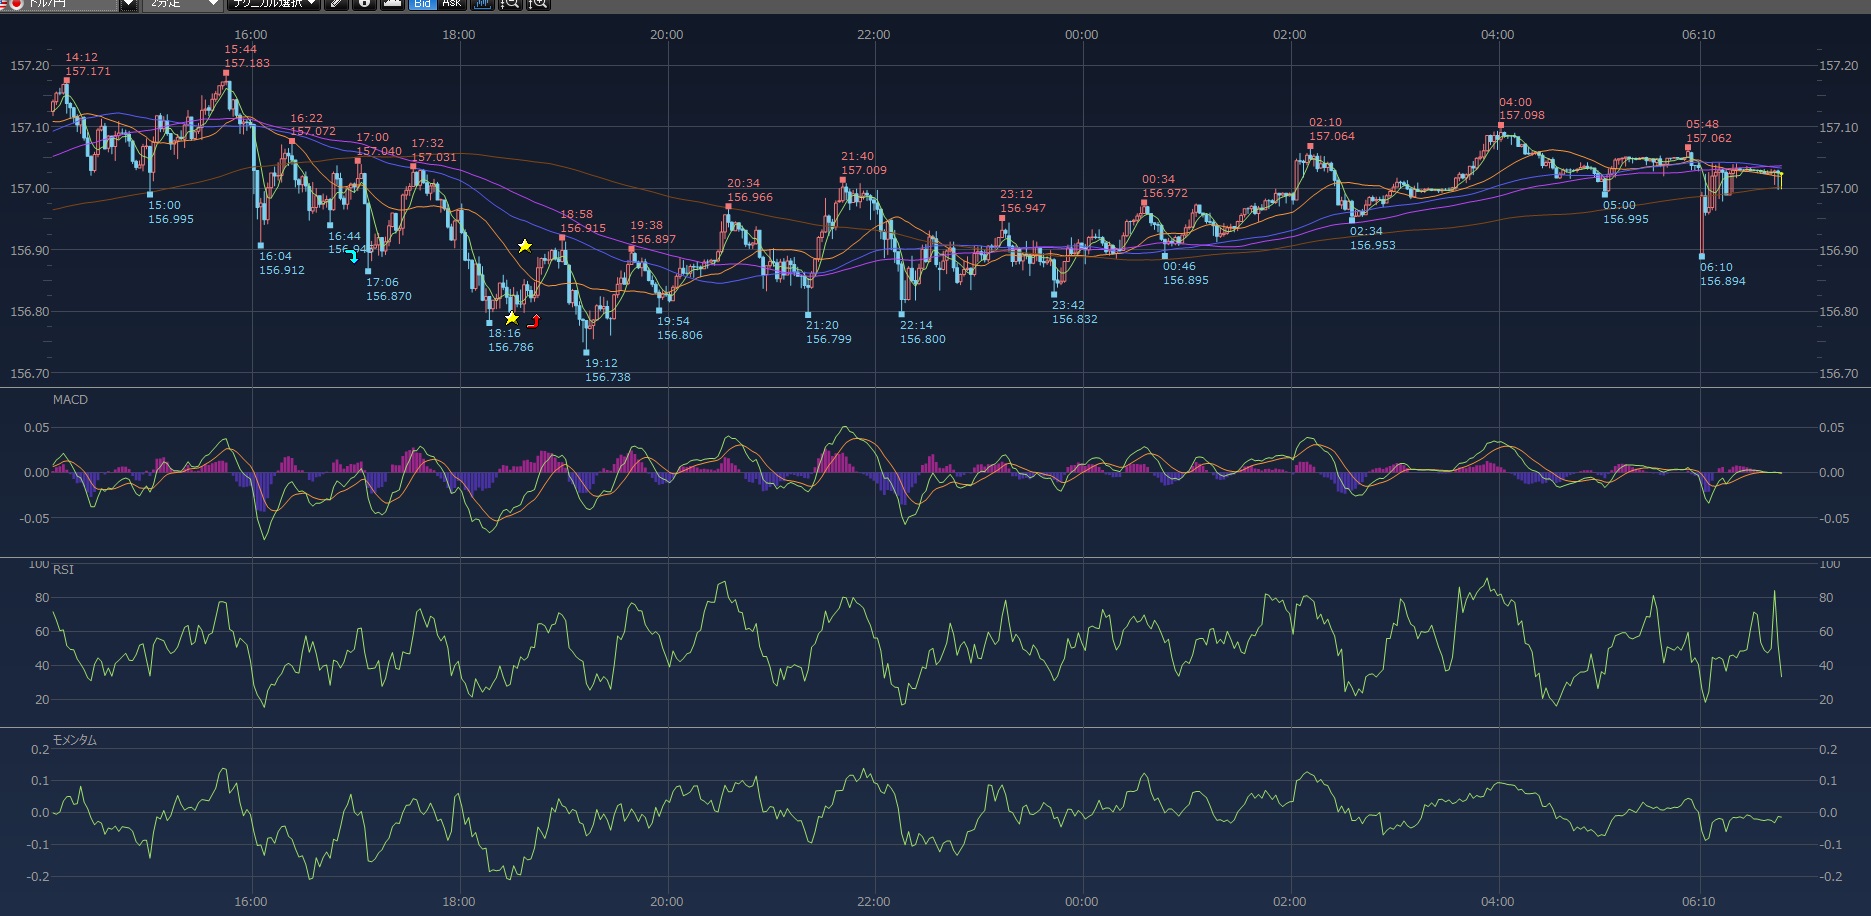Click the mountain-shaped chart icon

click(393, 4)
